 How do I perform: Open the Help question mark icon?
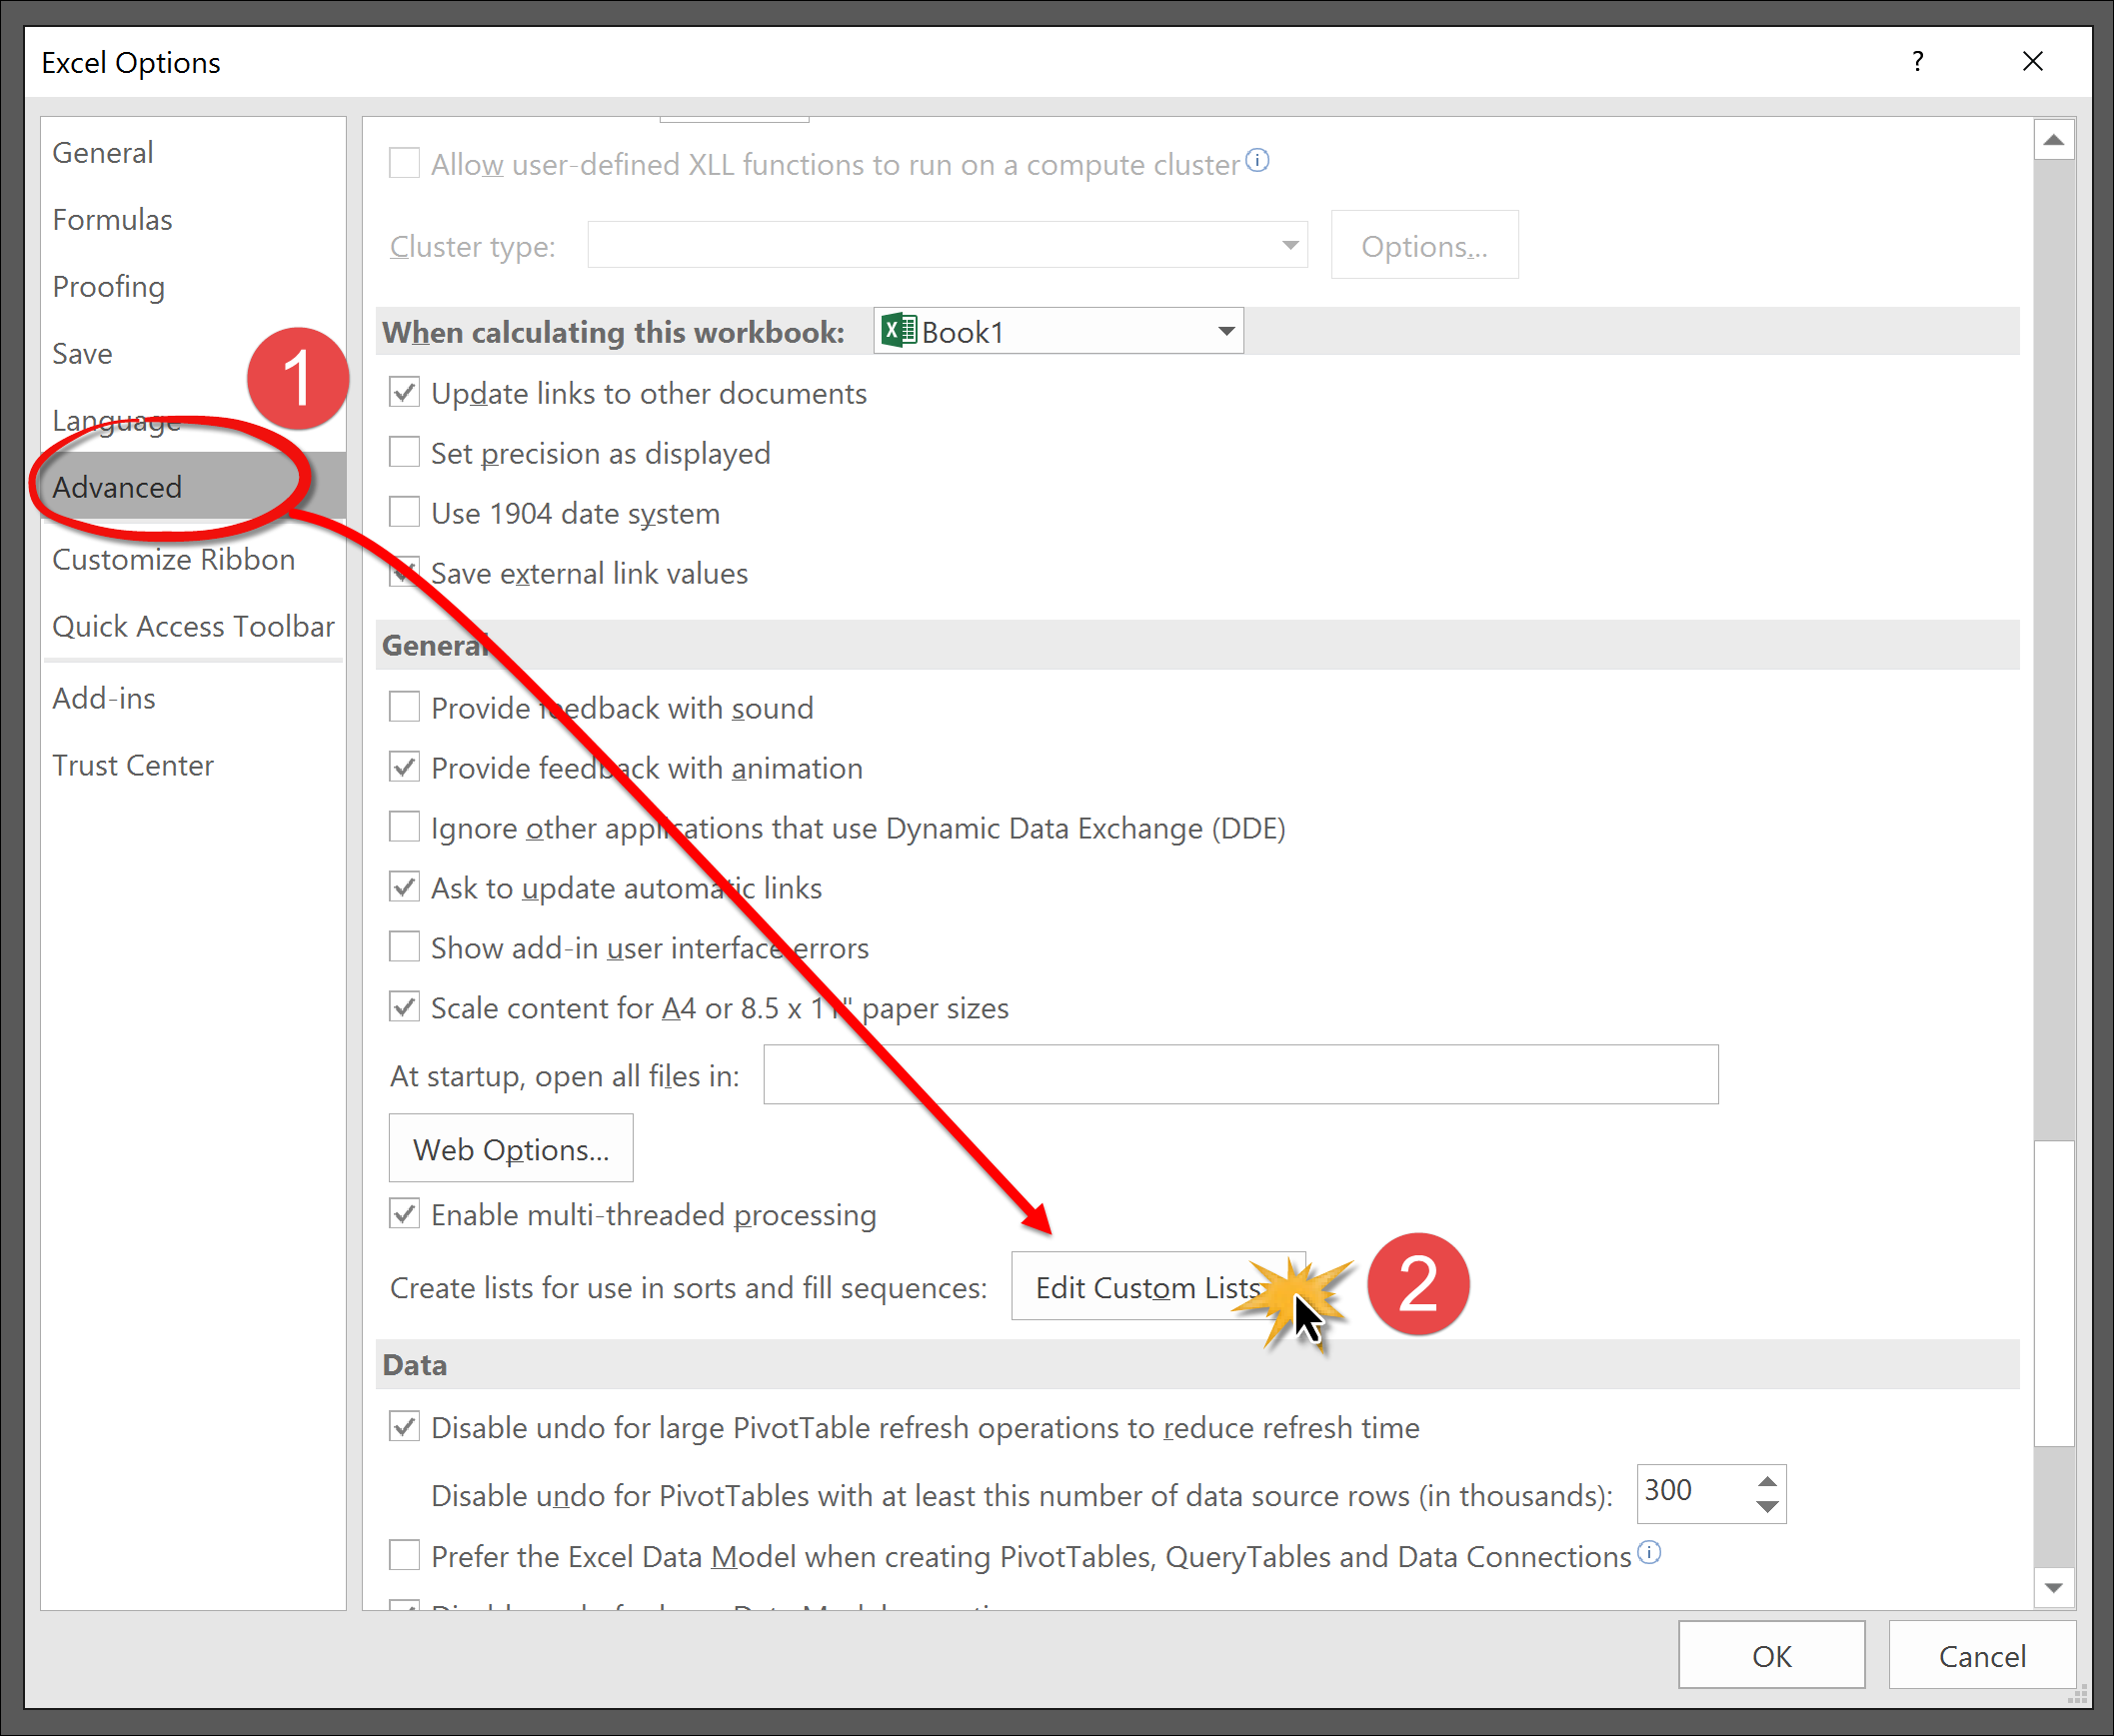[x=1917, y=61]
